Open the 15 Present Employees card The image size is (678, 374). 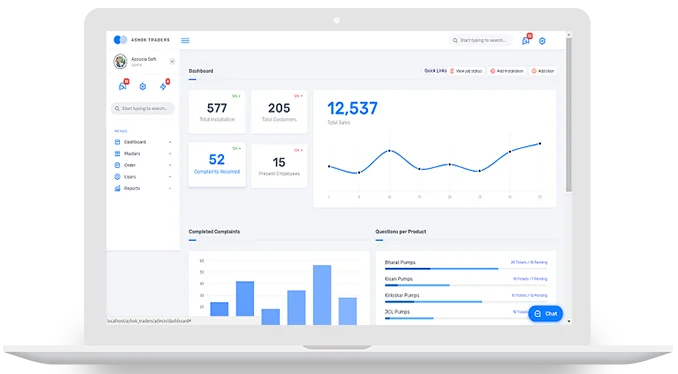point(279,166)
